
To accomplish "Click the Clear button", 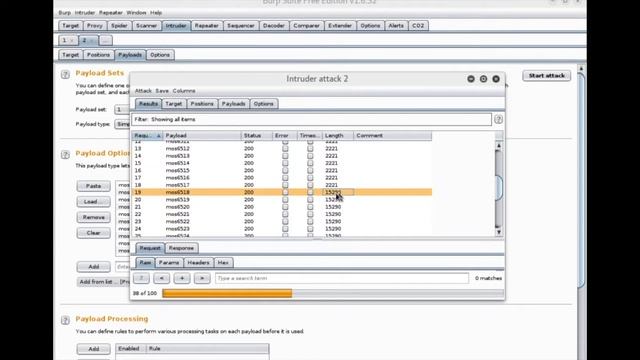I will point(93,233).
